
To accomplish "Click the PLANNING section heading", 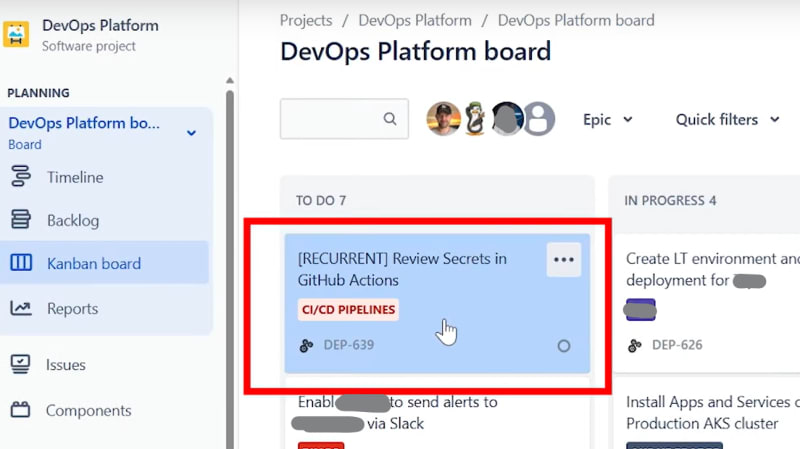I will pos(38,93).
